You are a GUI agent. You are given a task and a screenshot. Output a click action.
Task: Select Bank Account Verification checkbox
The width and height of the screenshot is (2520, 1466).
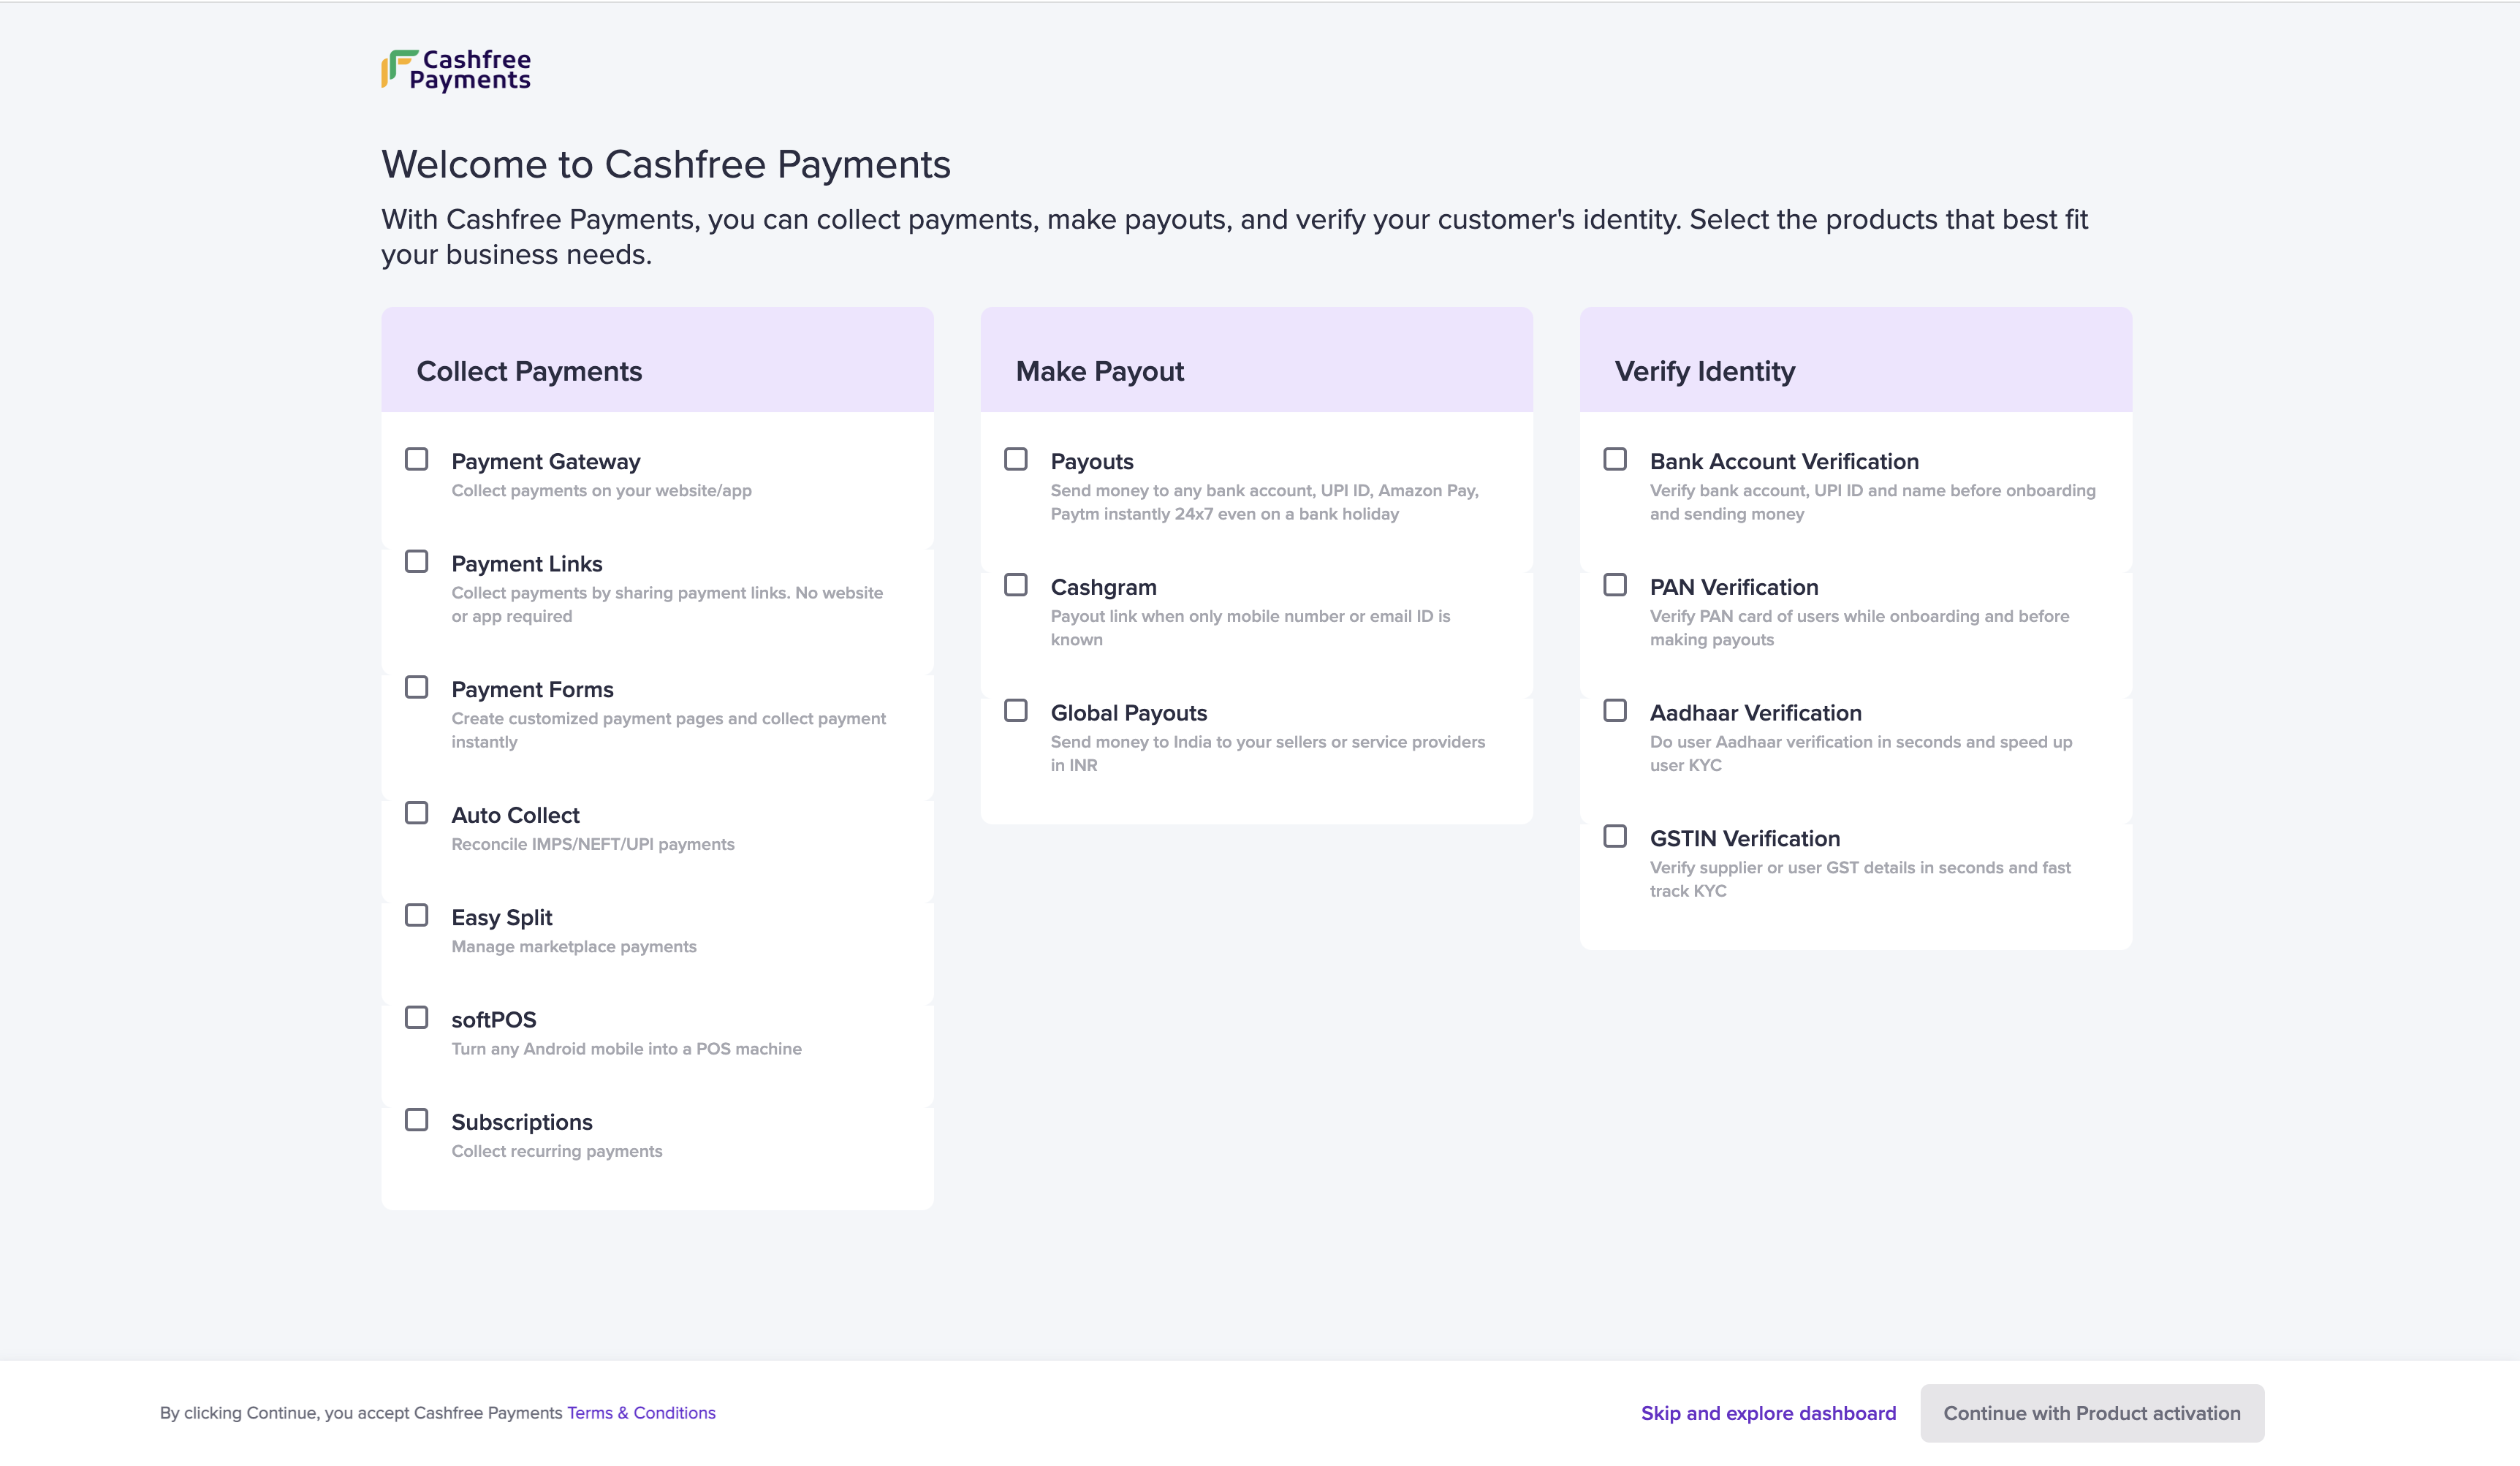1615,459
